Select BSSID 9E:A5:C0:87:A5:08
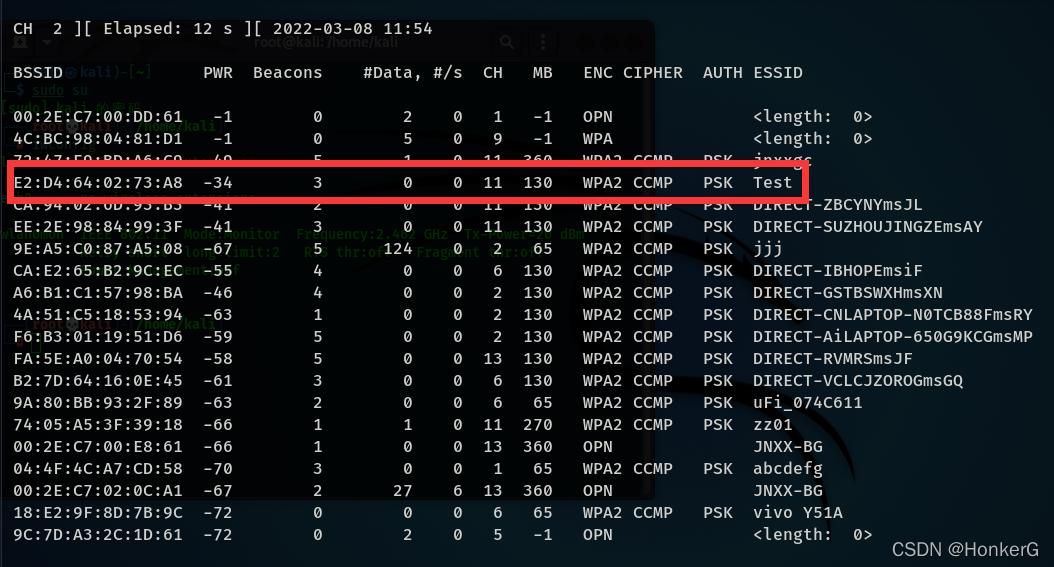1054x567 pixels. point(97,249)
